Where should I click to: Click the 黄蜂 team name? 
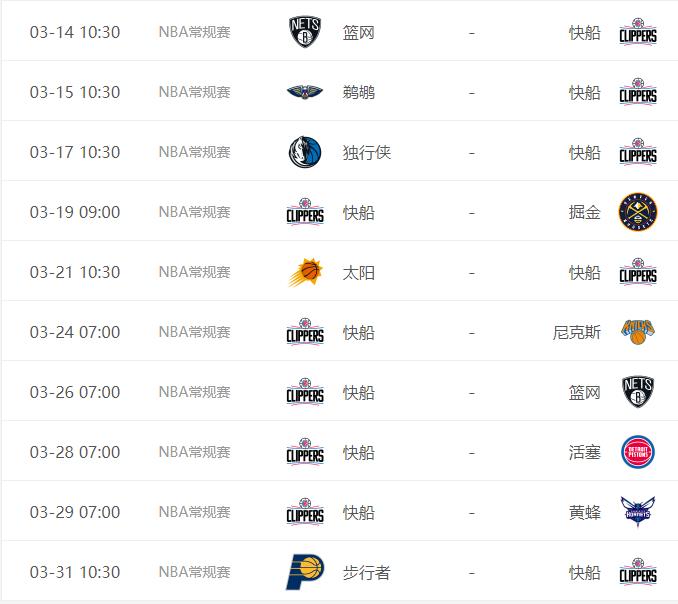pos(585,512)
